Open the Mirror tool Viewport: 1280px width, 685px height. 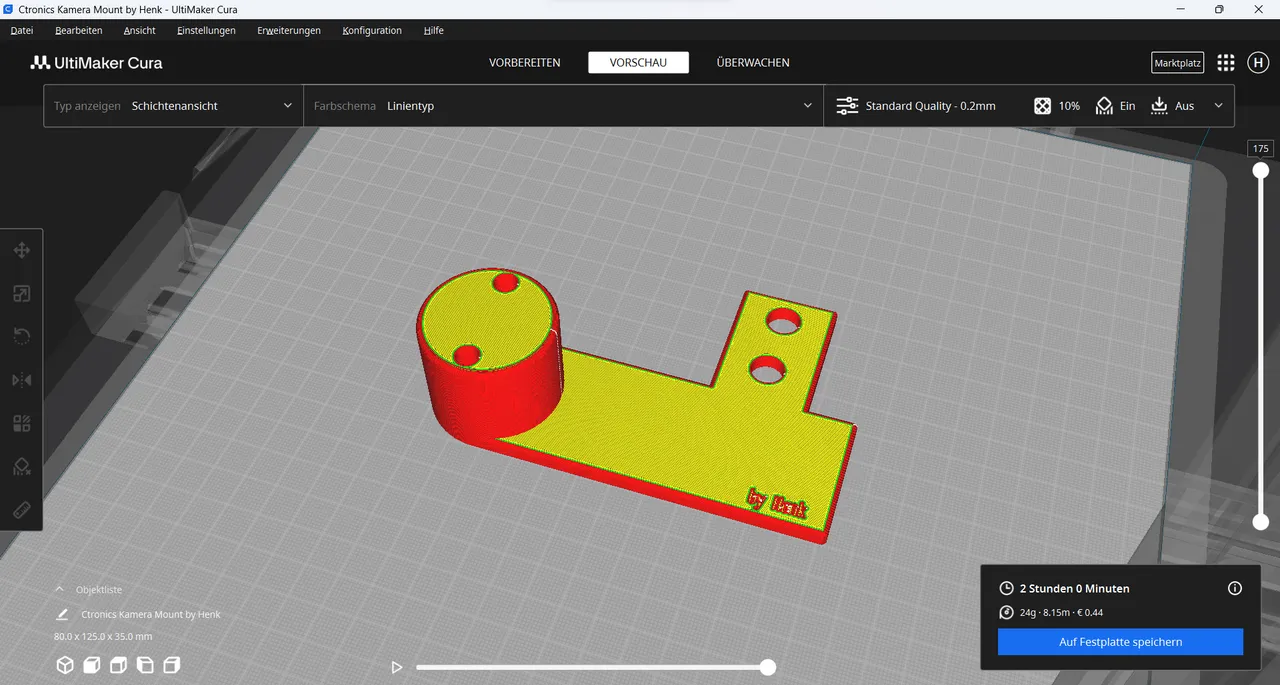point(21,379)
